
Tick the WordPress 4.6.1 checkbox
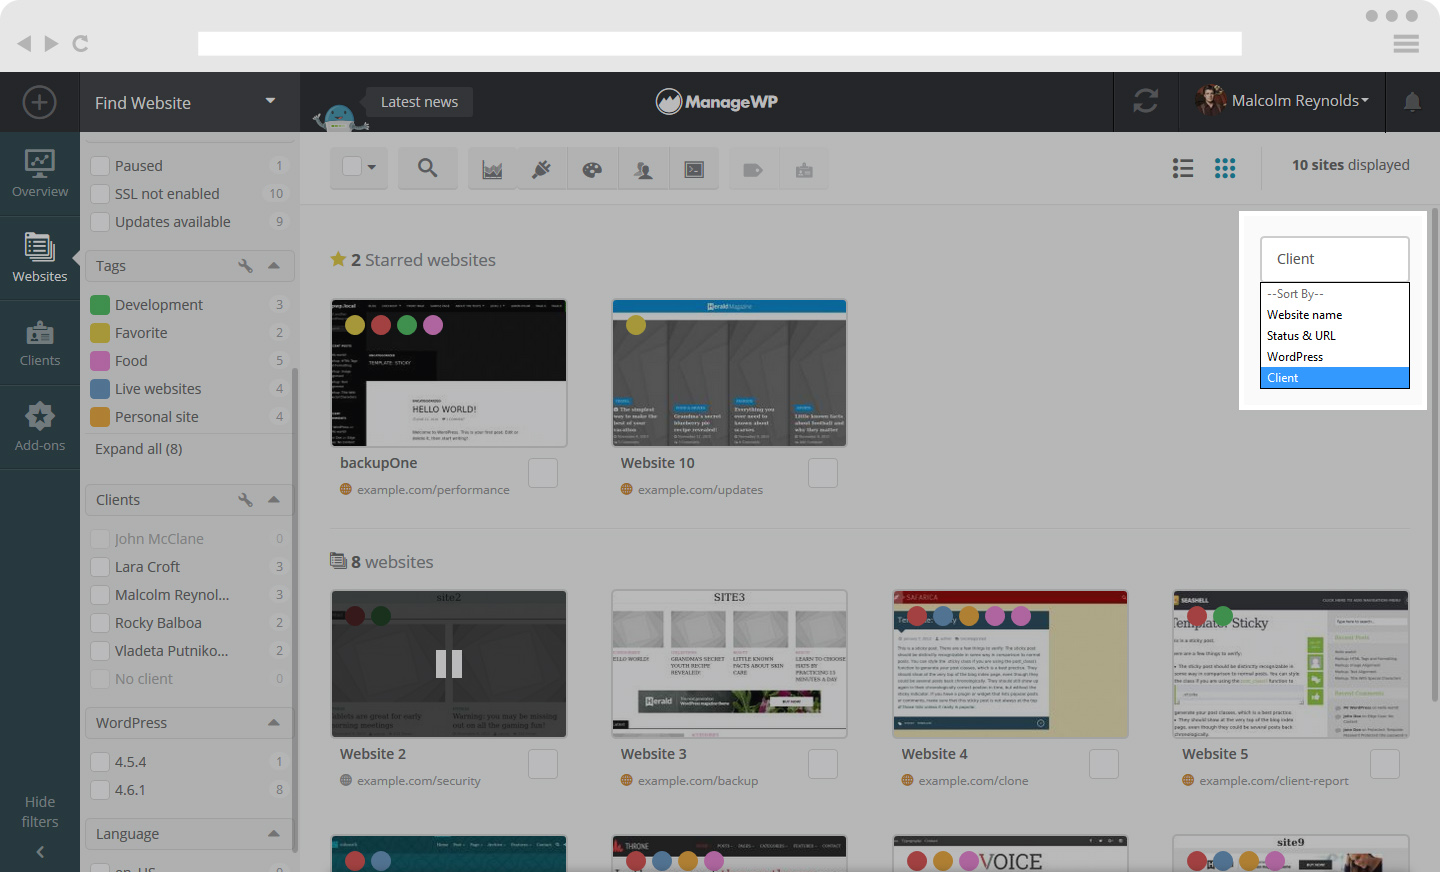tap(100, 790)
